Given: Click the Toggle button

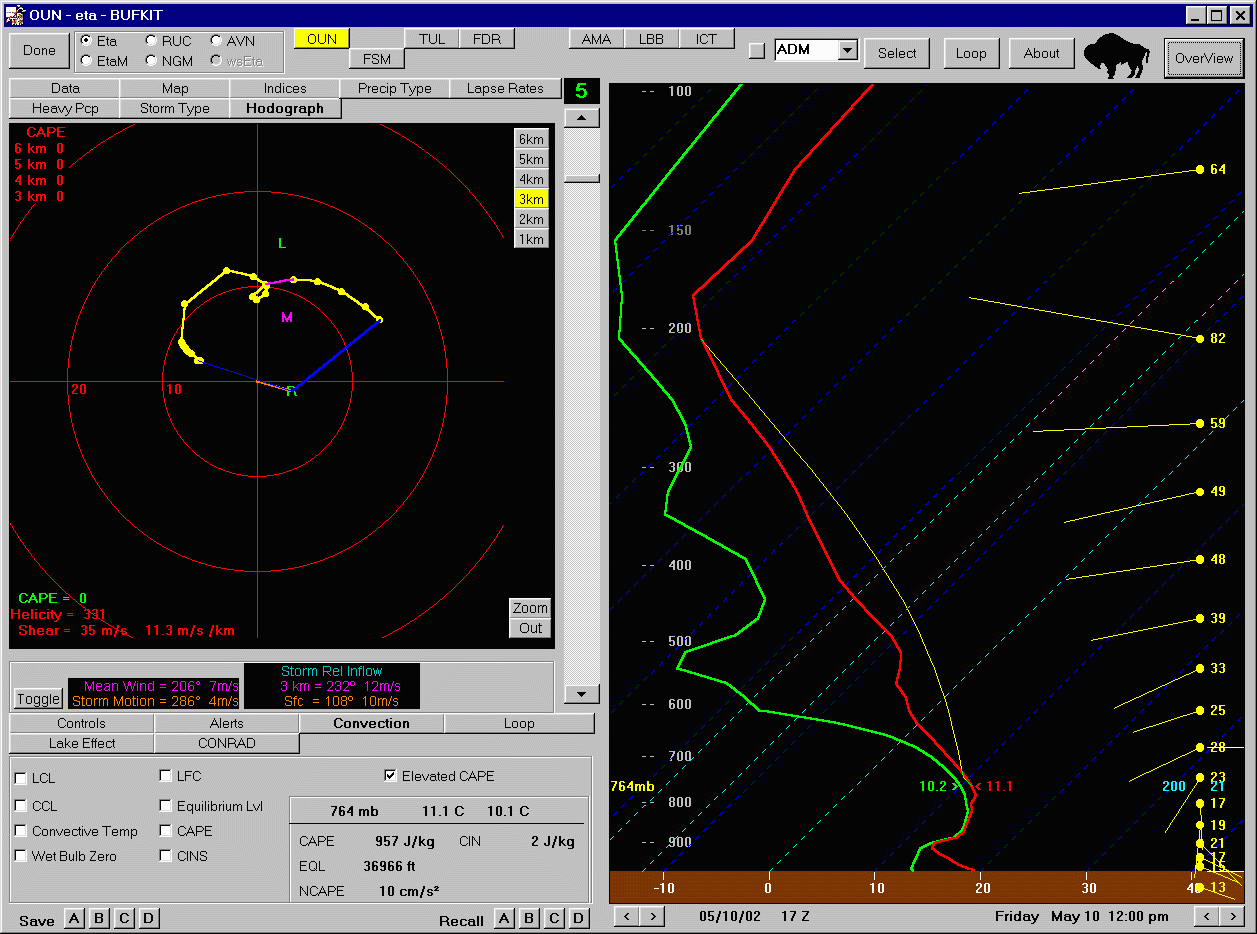Looking at the screenshot, I should [x=38, y=700].
